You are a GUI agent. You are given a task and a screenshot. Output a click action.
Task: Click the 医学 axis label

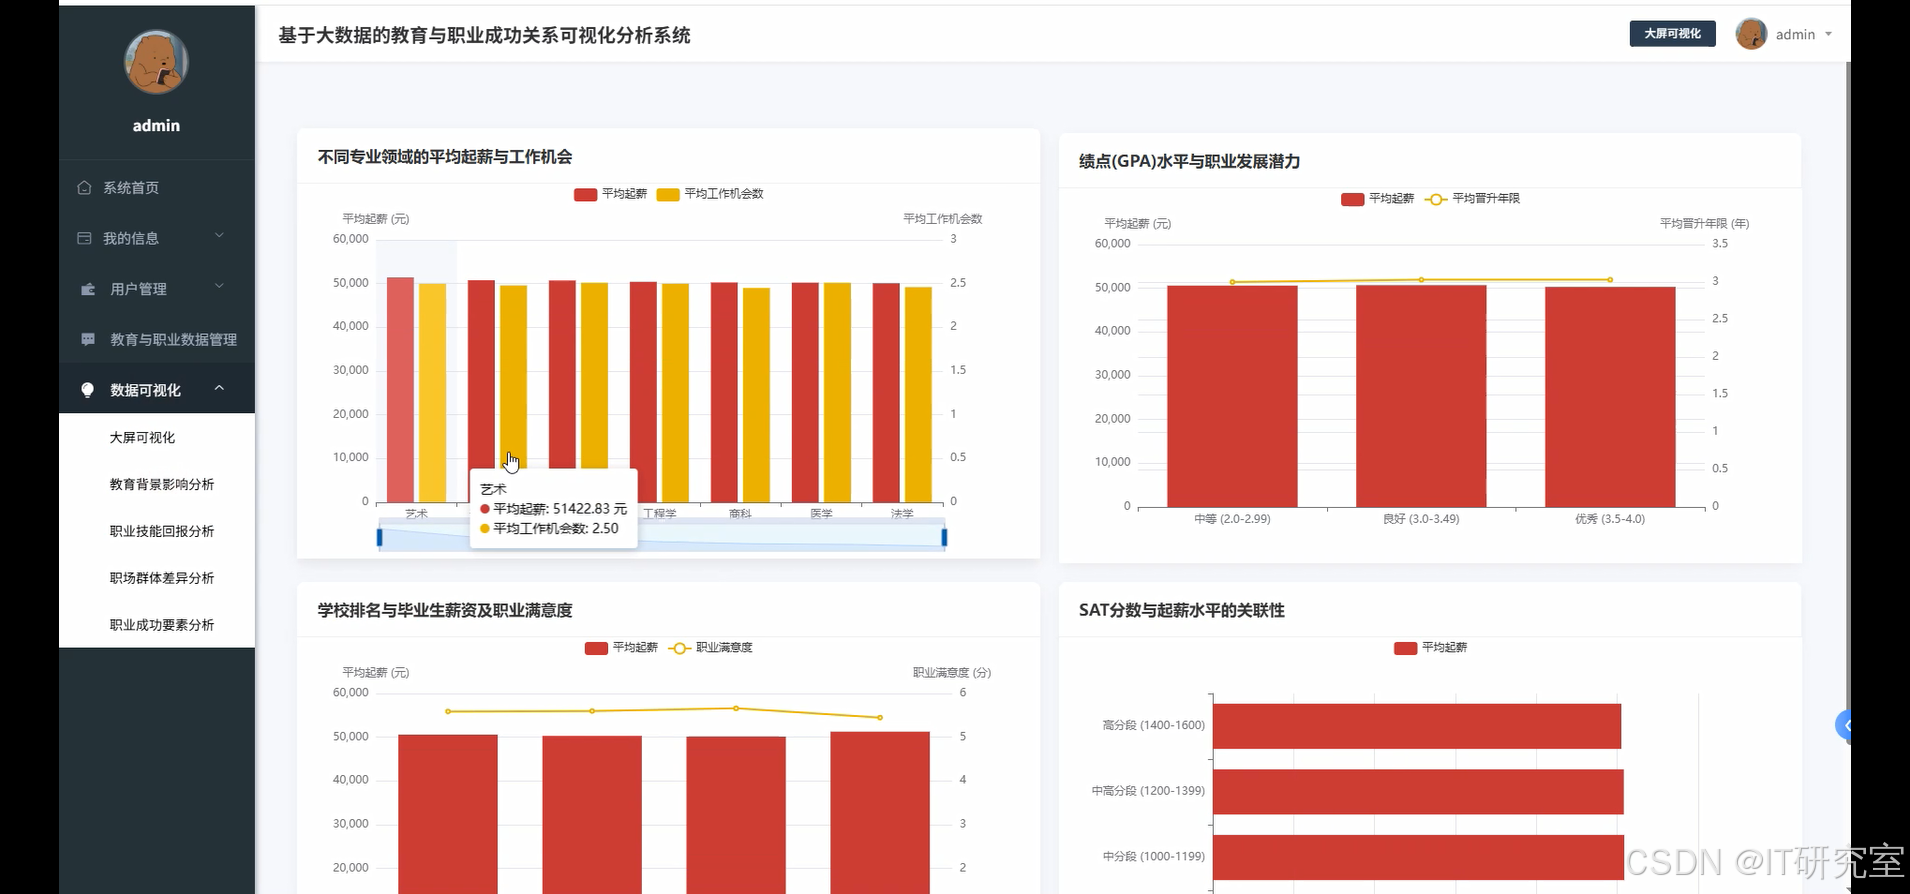tap(821, 513)
